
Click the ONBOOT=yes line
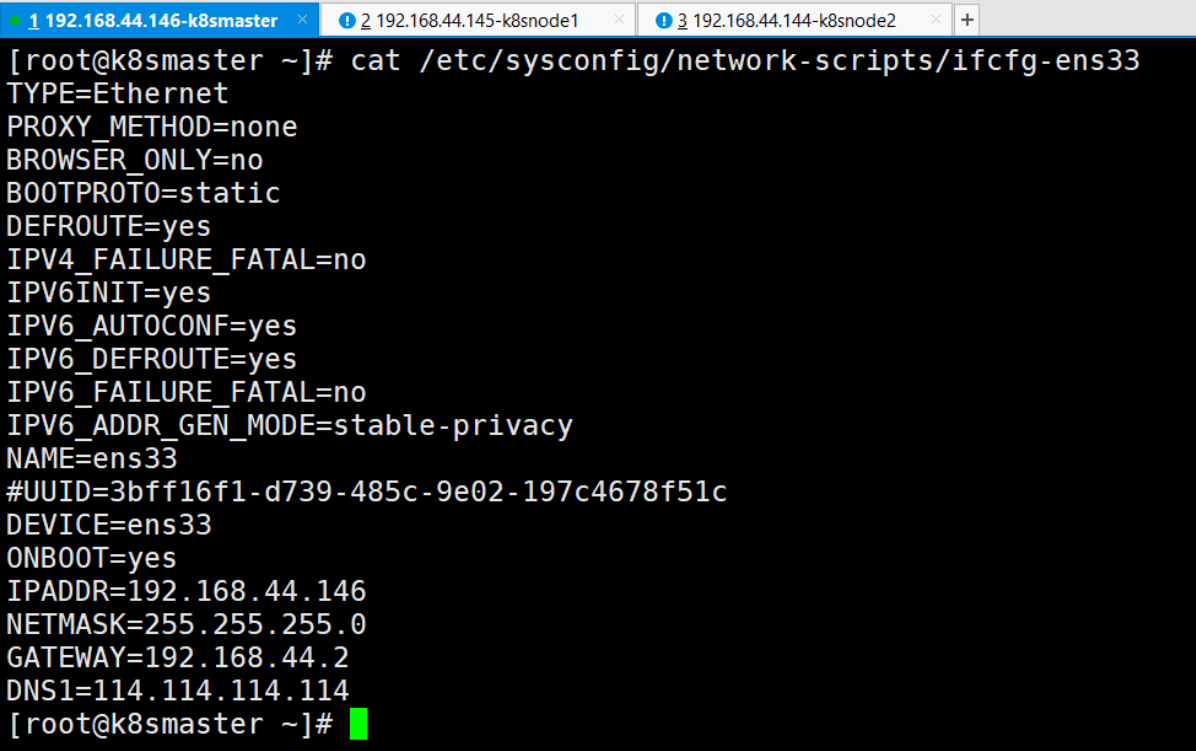[x=92, y=558]
